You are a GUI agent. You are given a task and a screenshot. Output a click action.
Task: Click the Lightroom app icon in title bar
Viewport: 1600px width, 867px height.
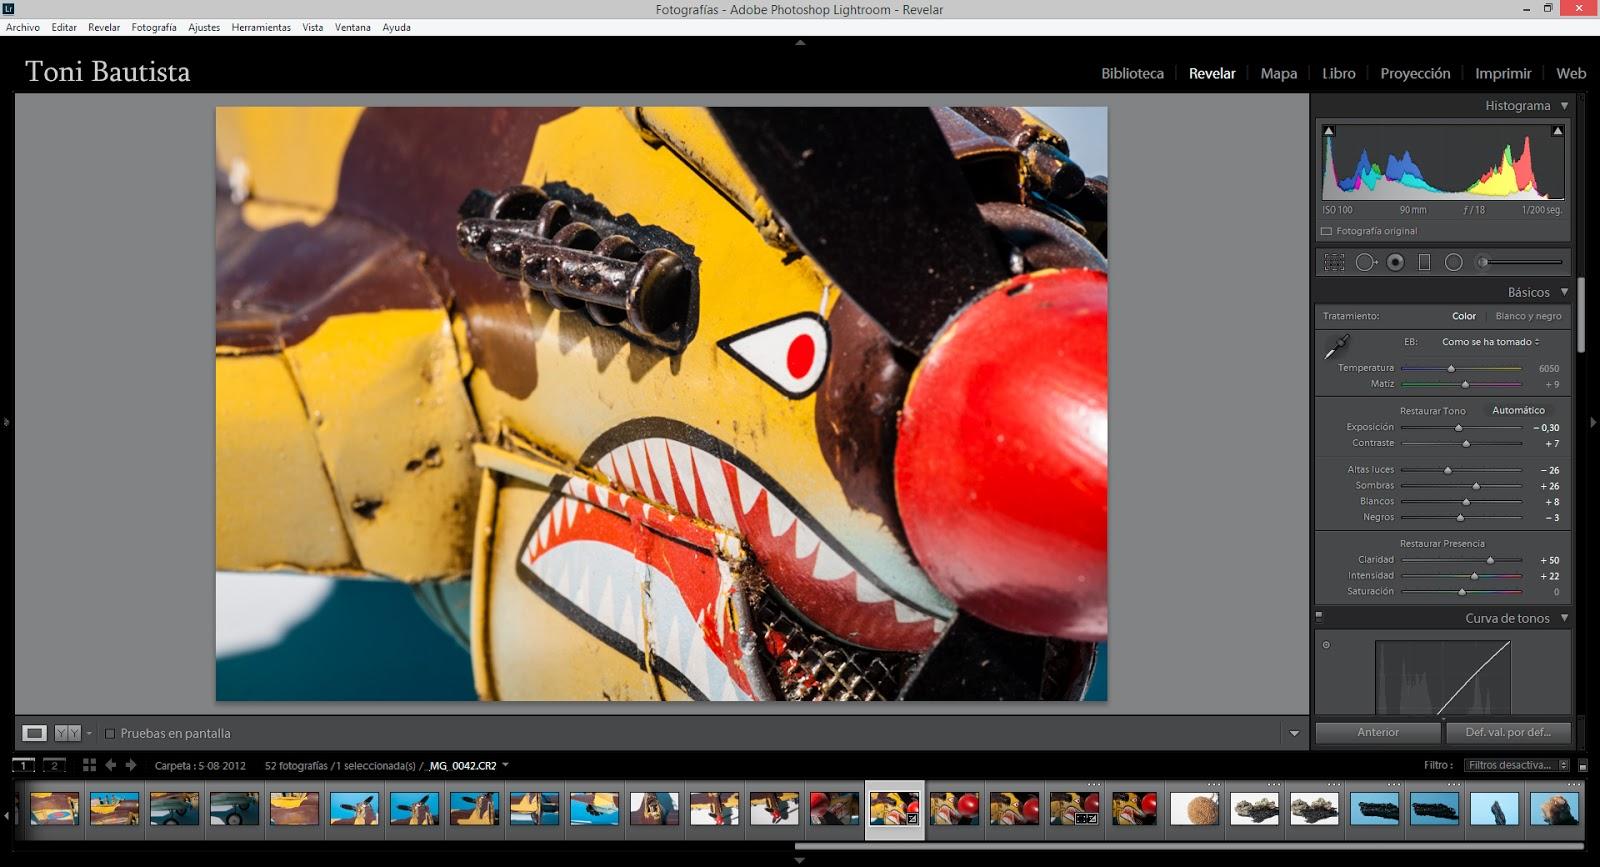[8, 9]
